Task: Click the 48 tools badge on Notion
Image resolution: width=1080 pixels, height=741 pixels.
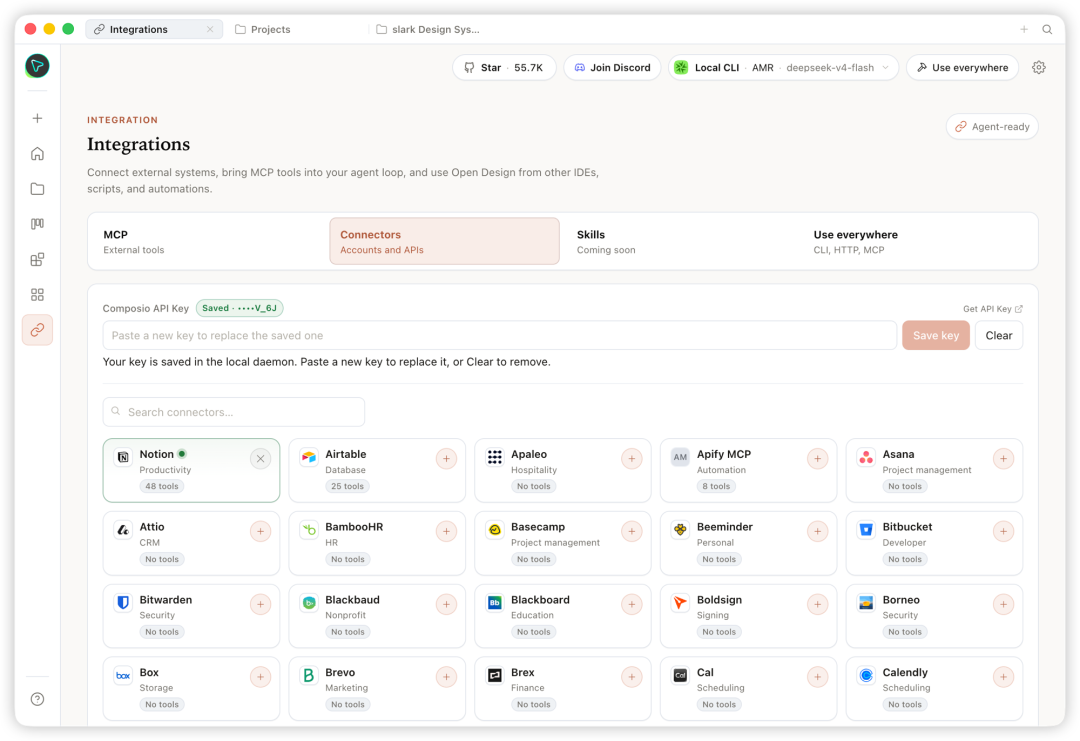Action: (x=162, y=486)
